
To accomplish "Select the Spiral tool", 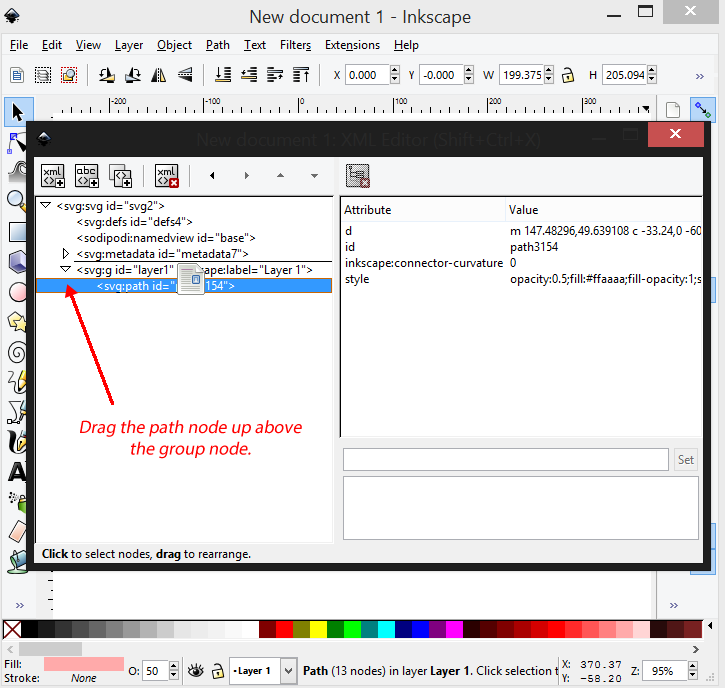I will 17,353.
